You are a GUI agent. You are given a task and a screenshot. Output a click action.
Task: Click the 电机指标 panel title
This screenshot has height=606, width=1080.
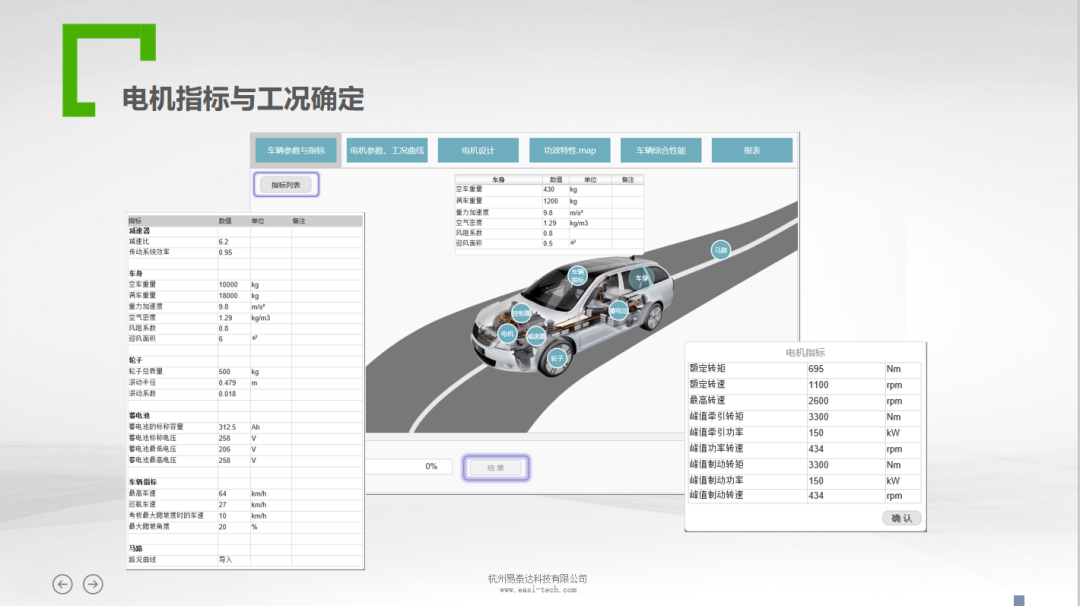point(805,353)
